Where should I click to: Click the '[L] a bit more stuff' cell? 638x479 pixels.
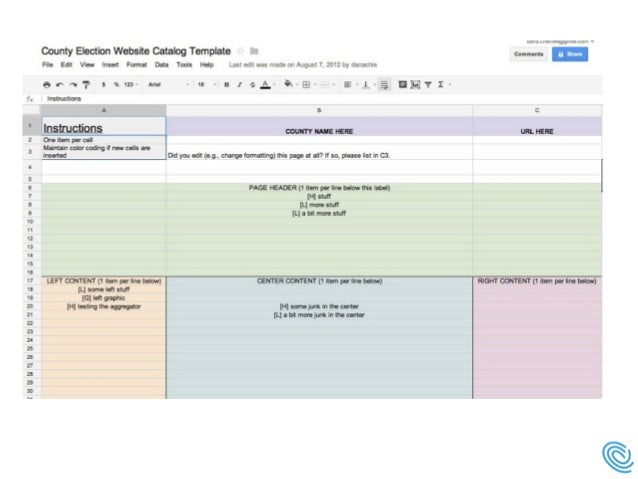tap(319, 213)
